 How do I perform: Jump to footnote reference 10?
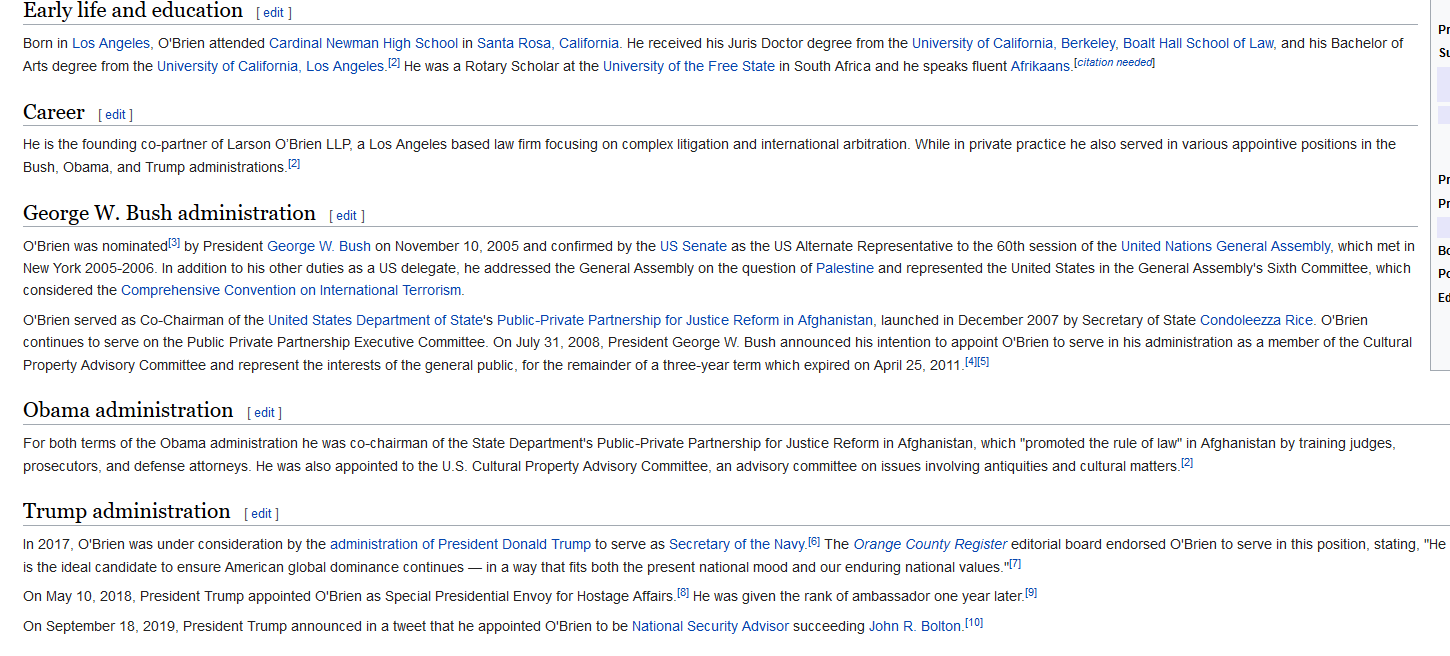(x=974, y=623)
